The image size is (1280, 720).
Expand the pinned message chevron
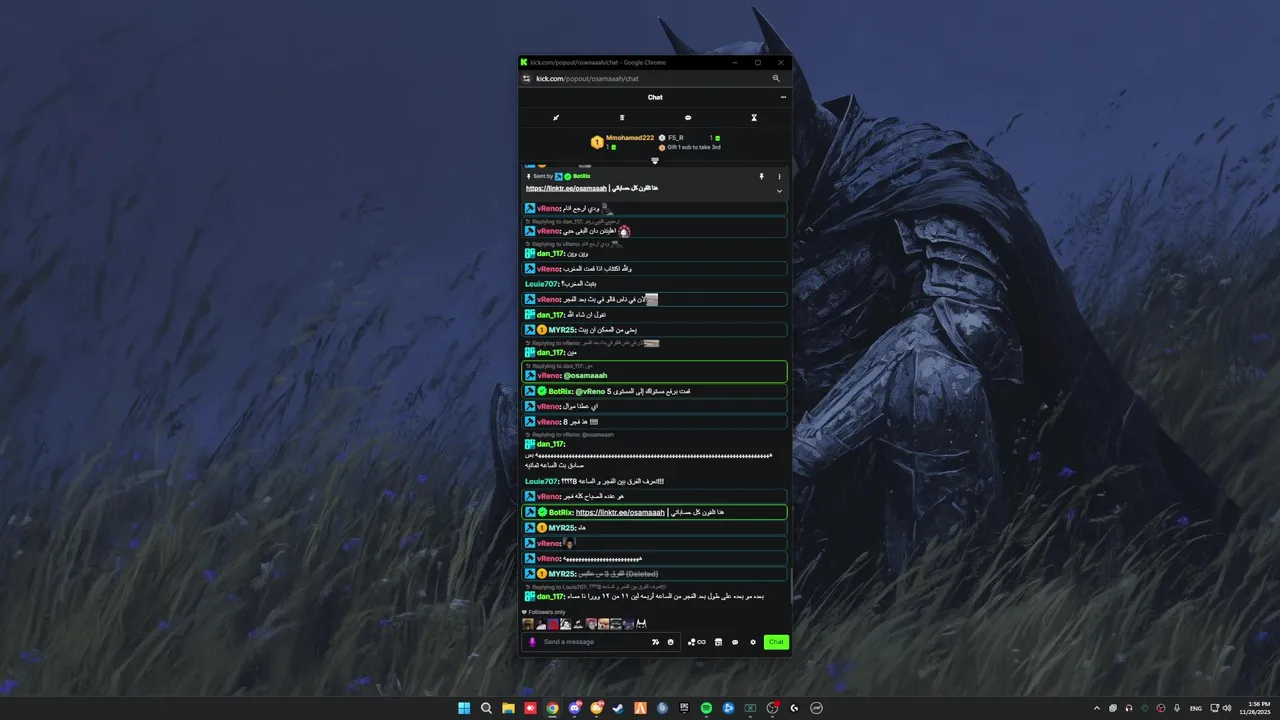coord(780,190)
